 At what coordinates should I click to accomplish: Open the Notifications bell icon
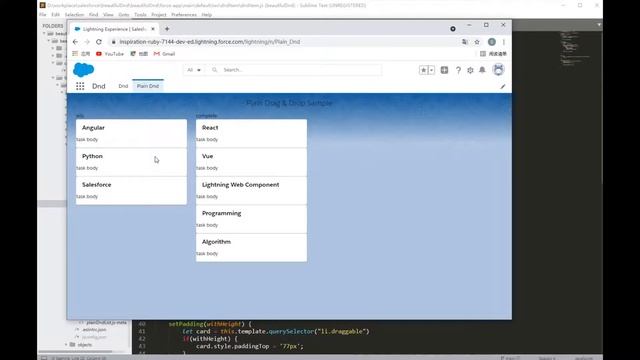482,70
